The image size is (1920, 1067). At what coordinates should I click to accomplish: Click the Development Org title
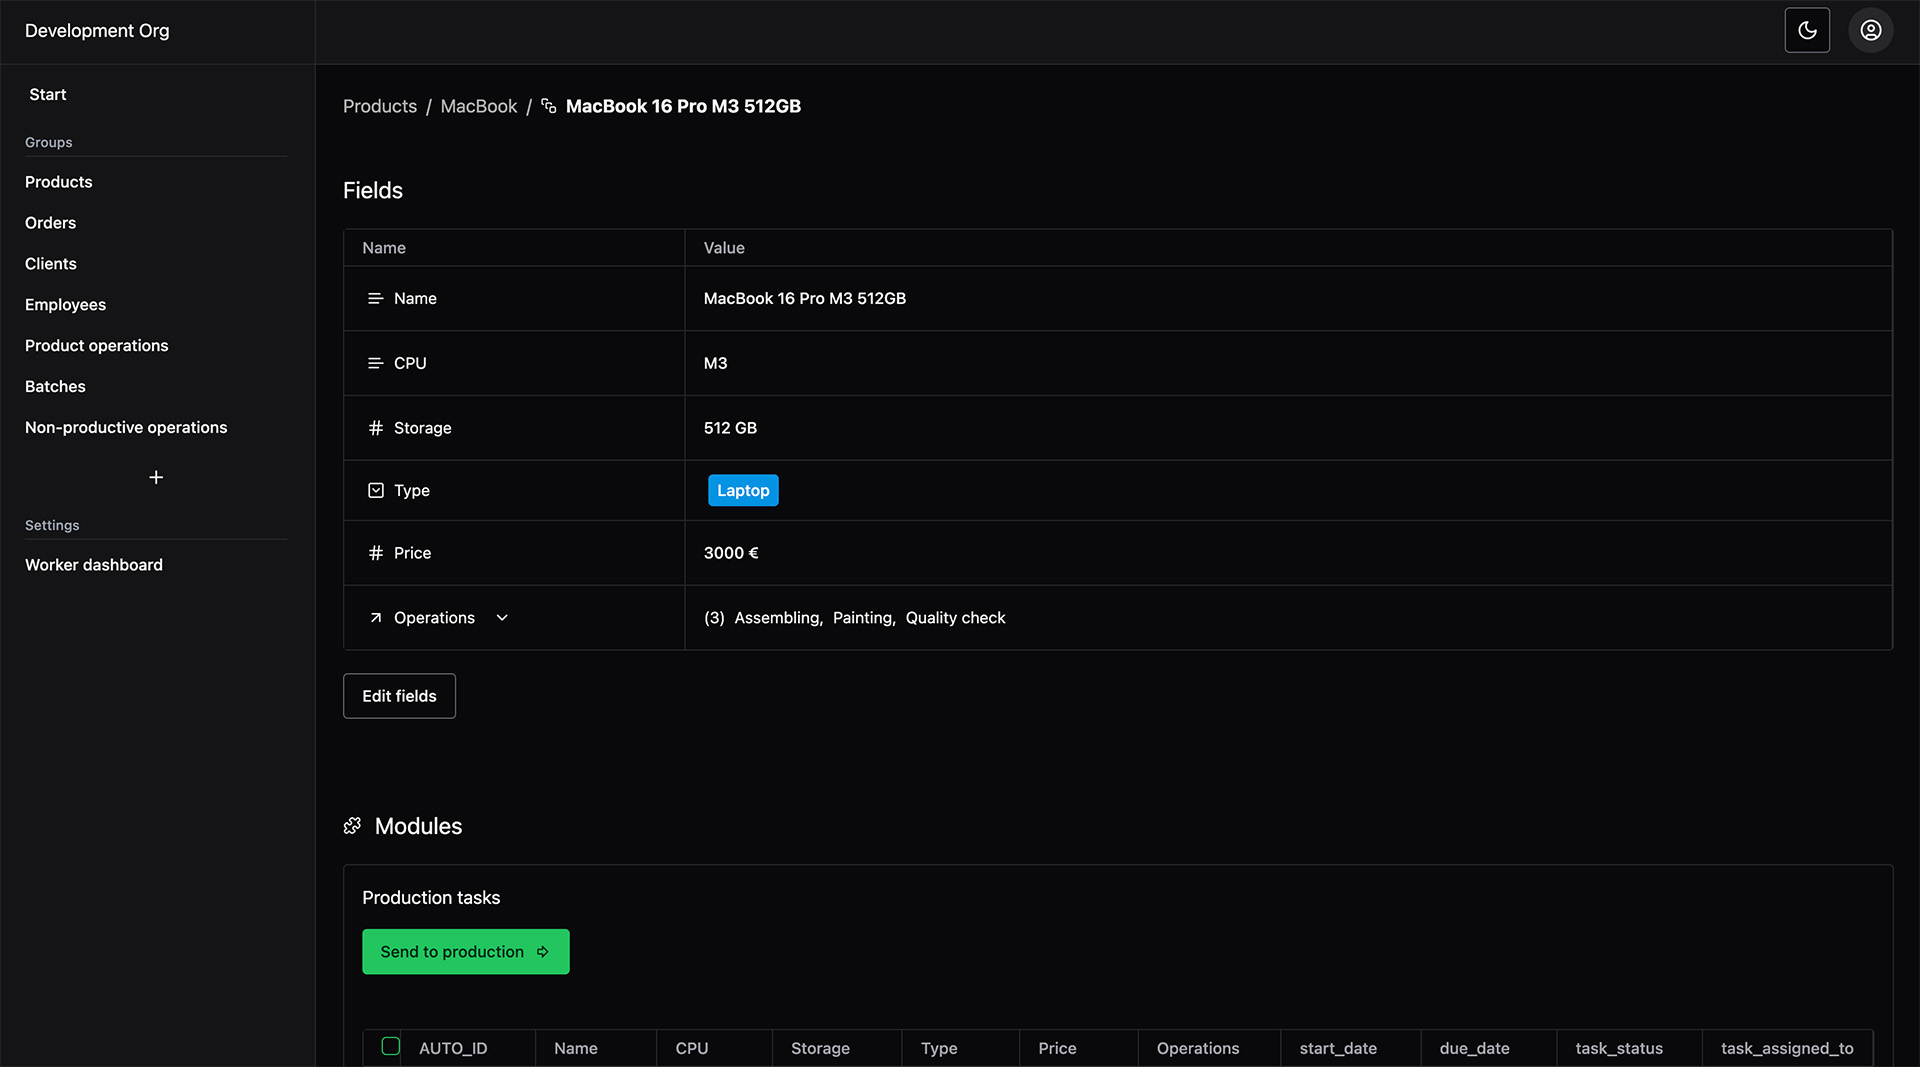97,31
